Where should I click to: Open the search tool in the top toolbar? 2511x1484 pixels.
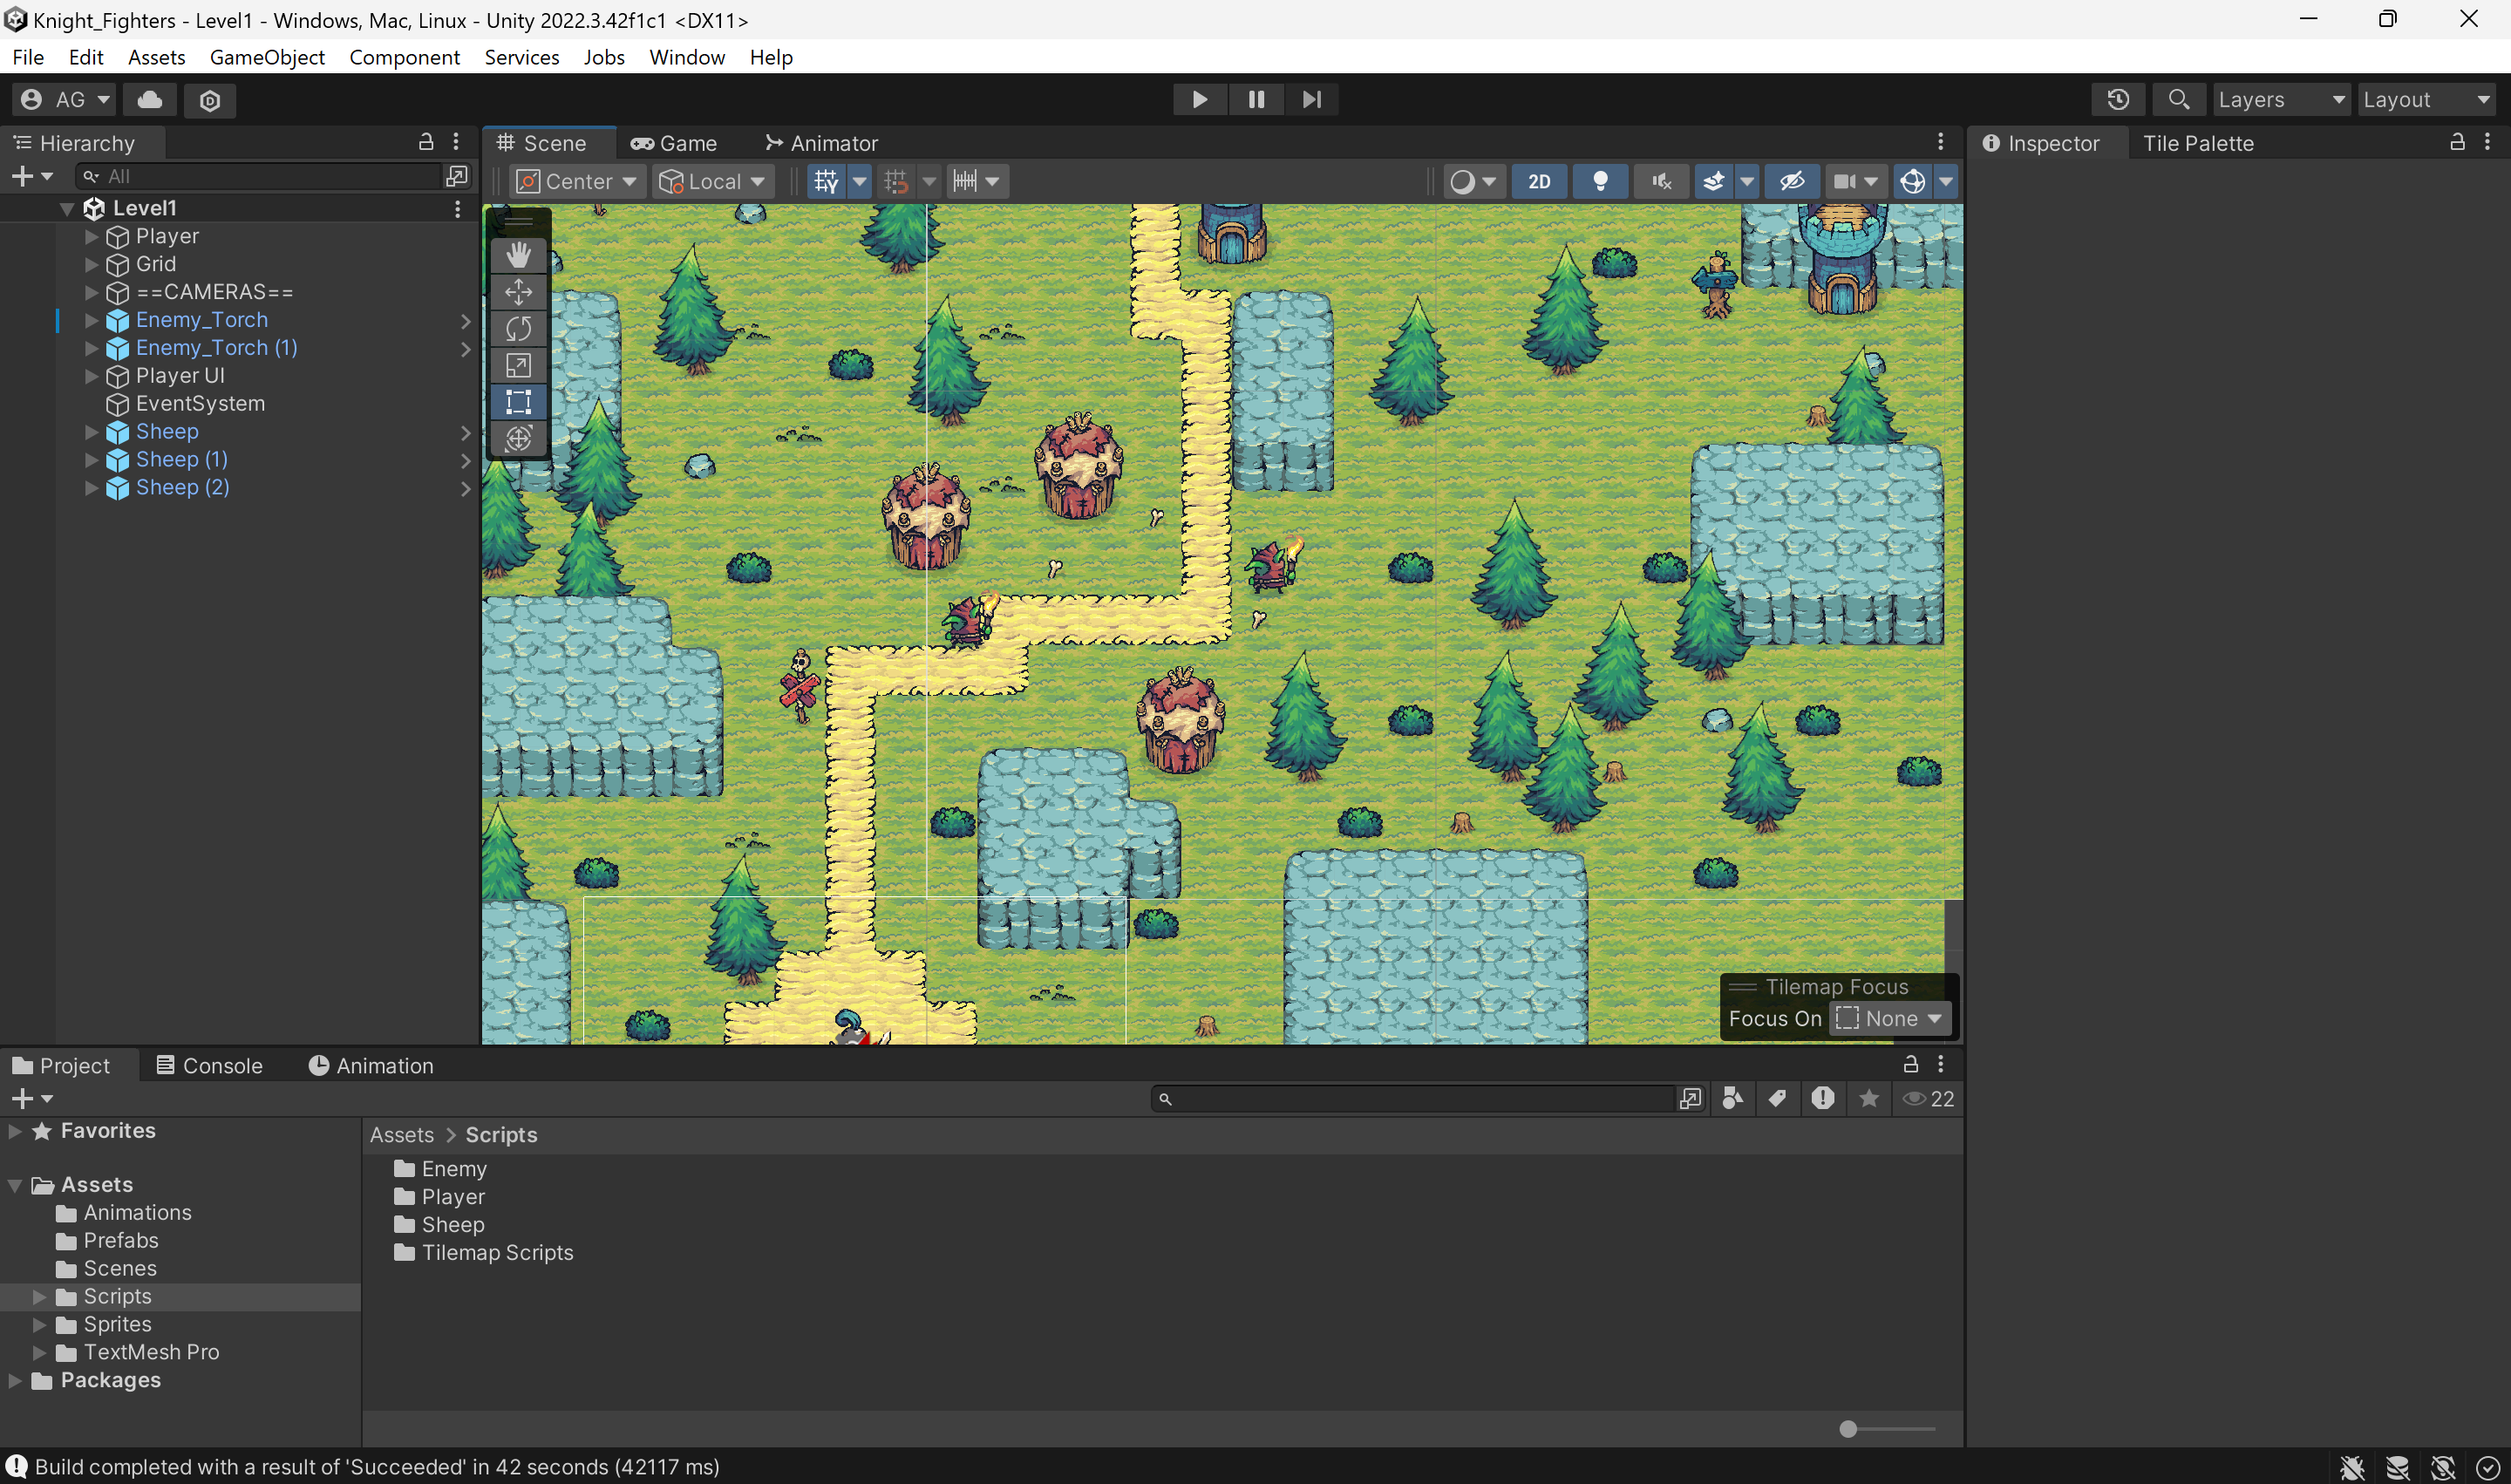(2179, 99)
